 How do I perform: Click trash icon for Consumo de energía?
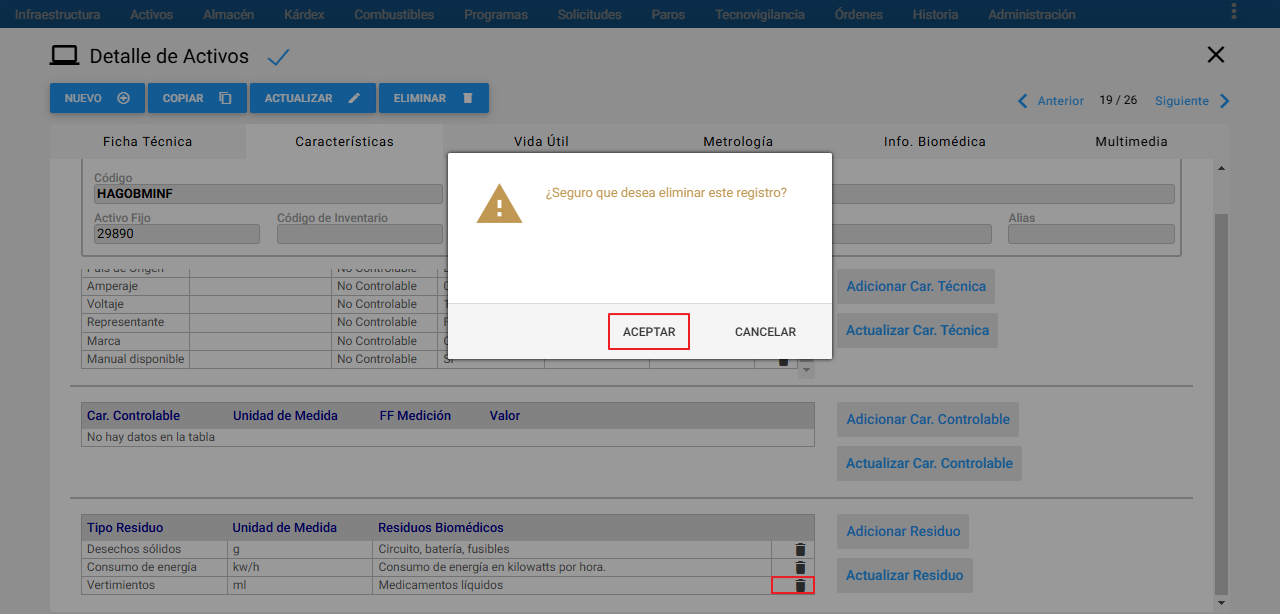(x=800, y=567)
